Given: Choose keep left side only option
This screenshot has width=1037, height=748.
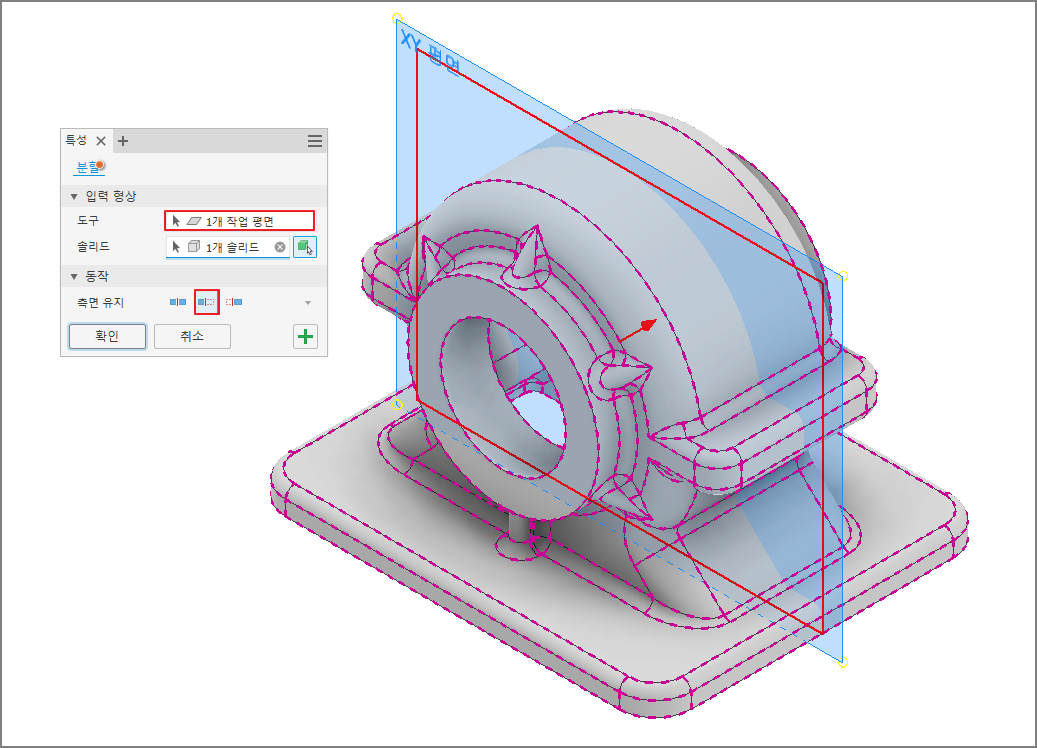Looking at the screenshot, I should (x=206, y=302).
